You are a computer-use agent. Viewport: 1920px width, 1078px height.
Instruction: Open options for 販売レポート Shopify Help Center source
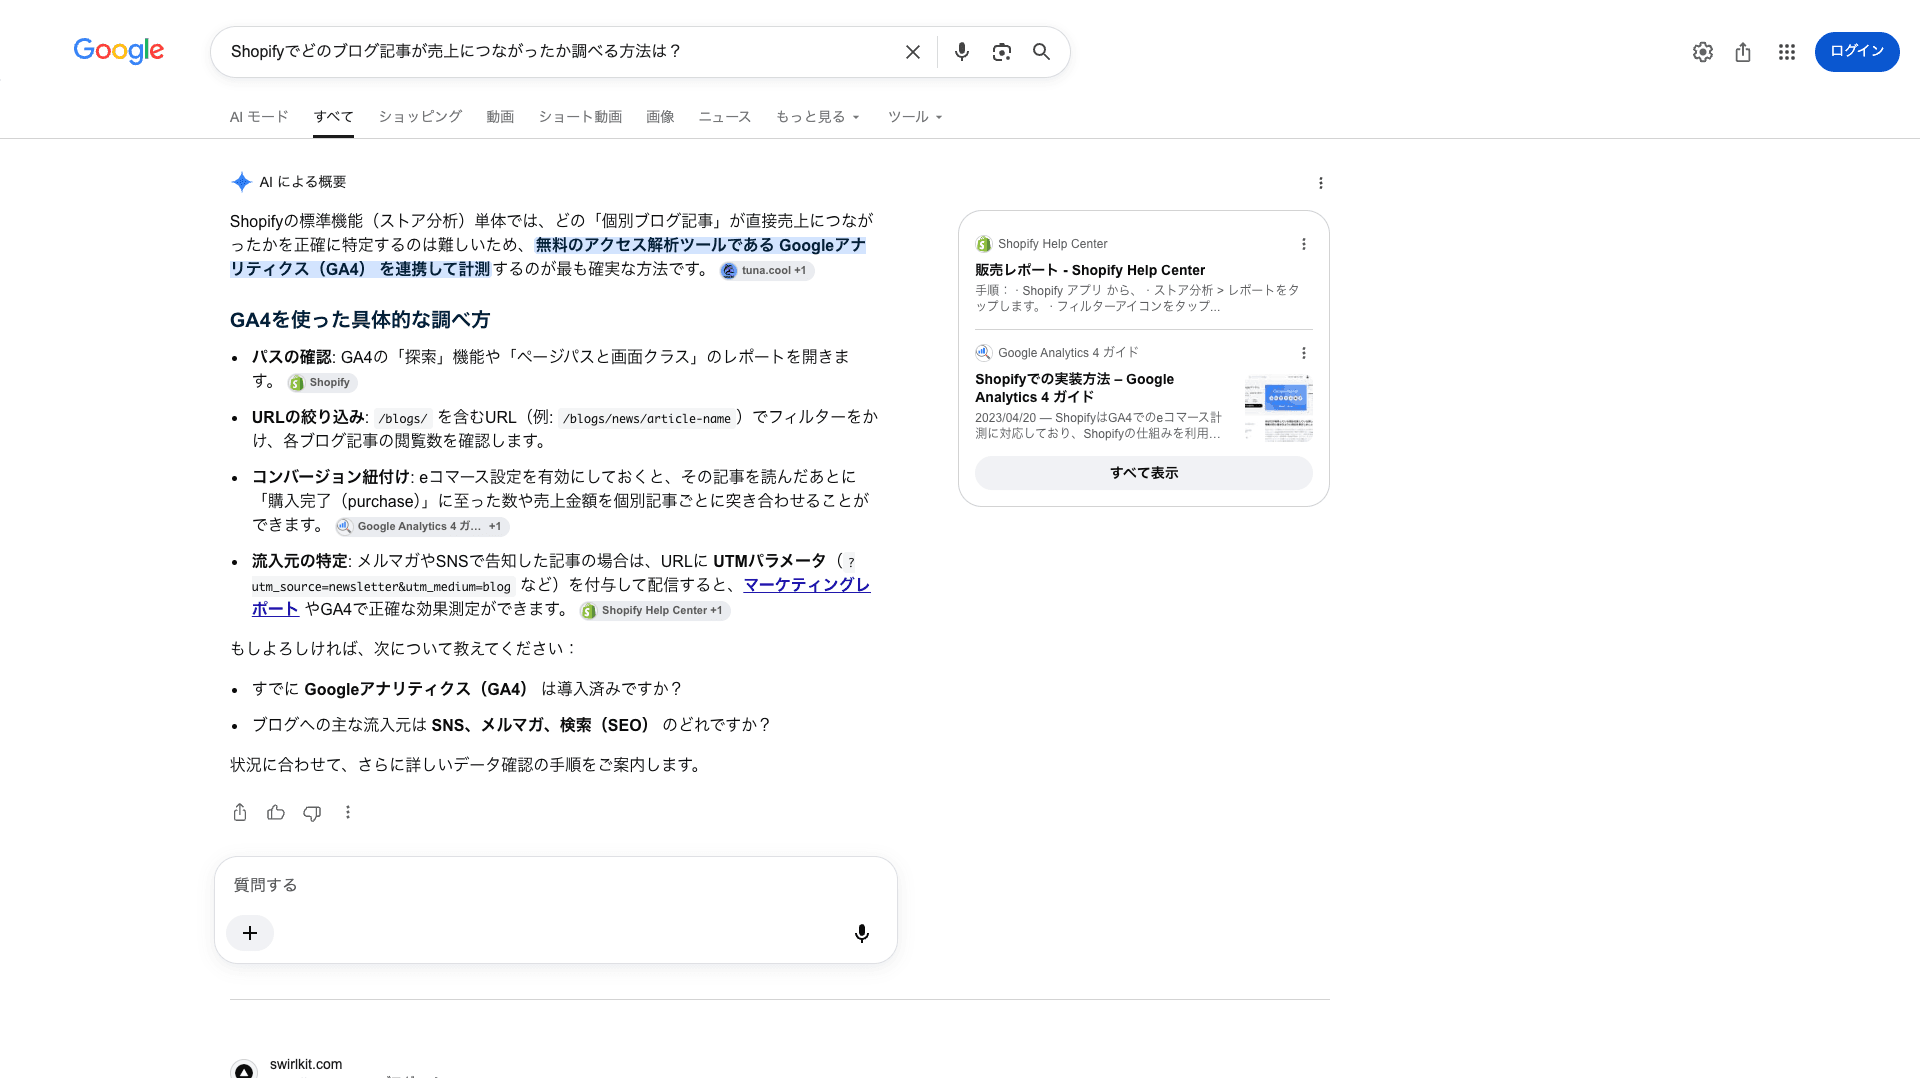1303,244
